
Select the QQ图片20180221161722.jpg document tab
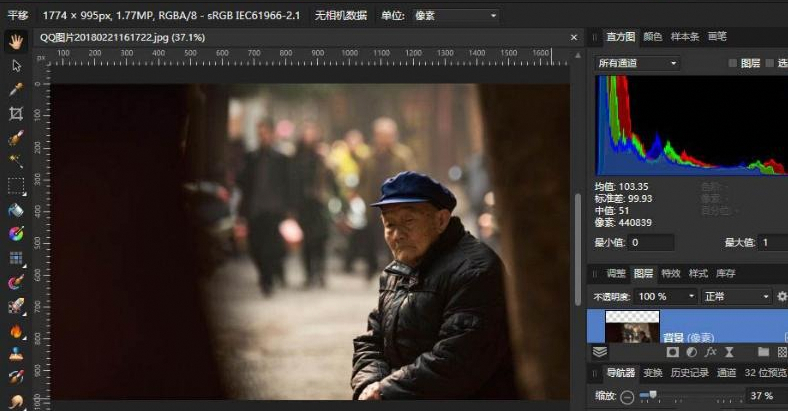(x=122, y=38)
